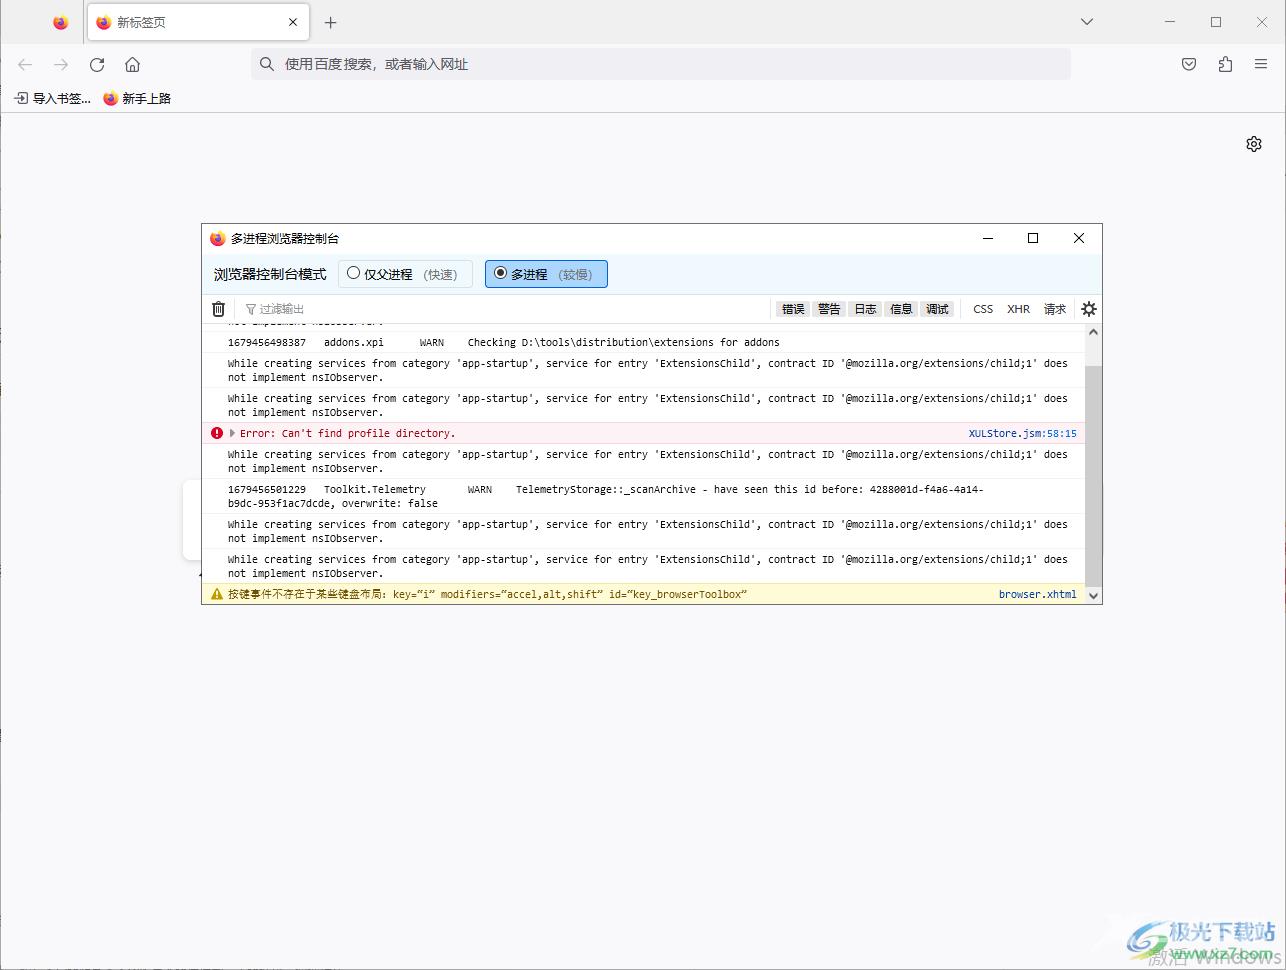Focus the address bar search field
Image resolution: width=1286 pixels, height=970 pixels.
coord(660,64)
